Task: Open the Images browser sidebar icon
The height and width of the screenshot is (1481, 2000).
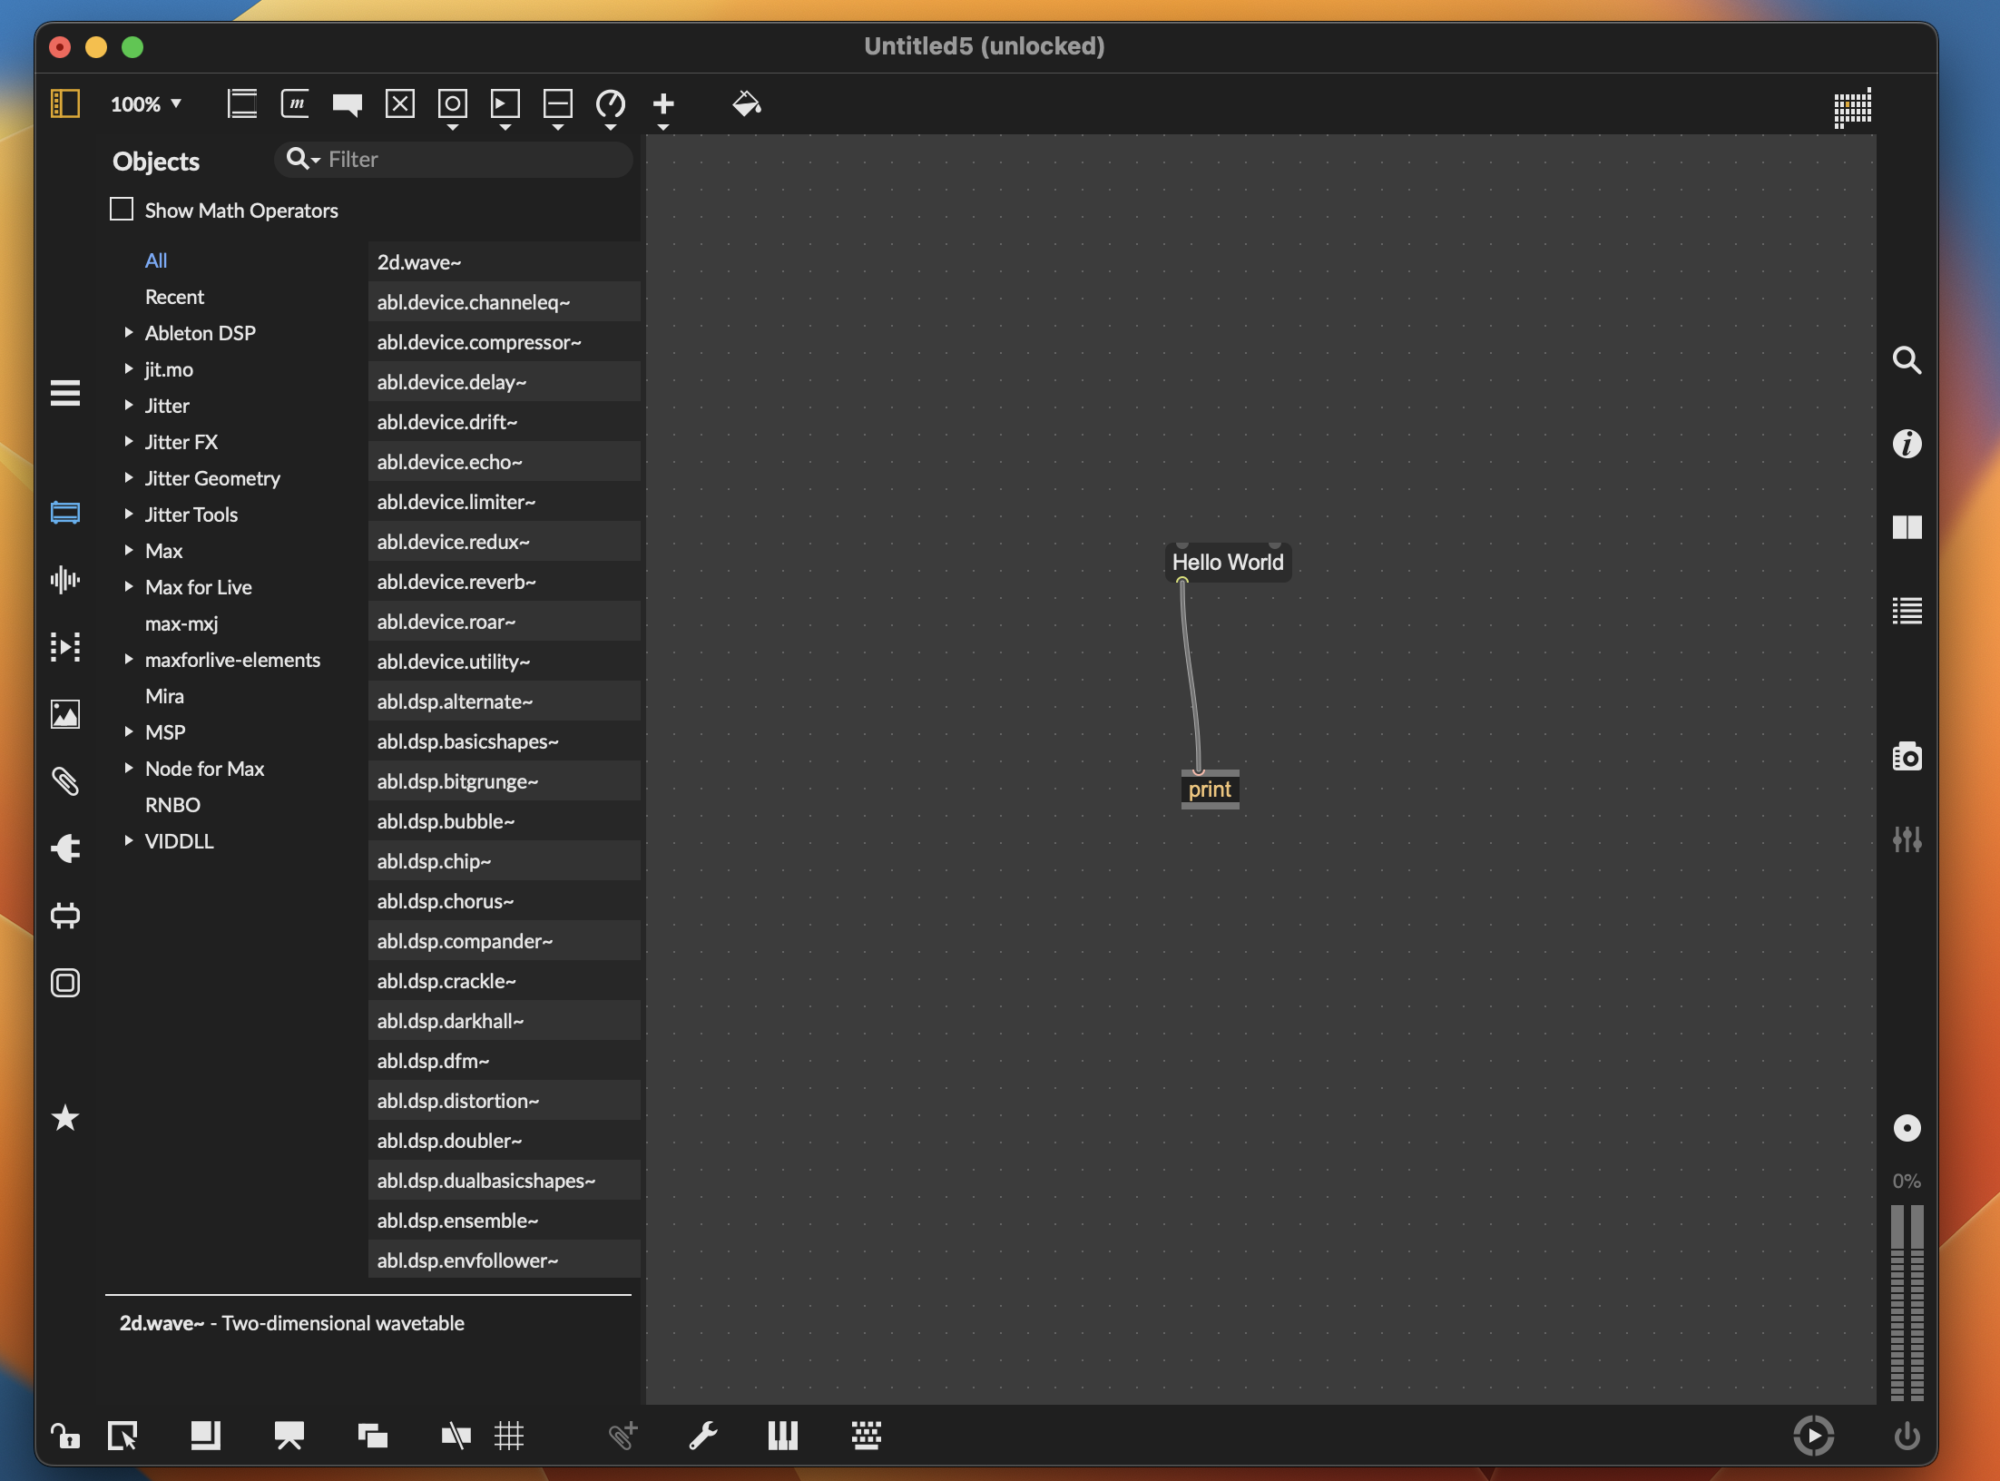Action: [x=65, y=714]
